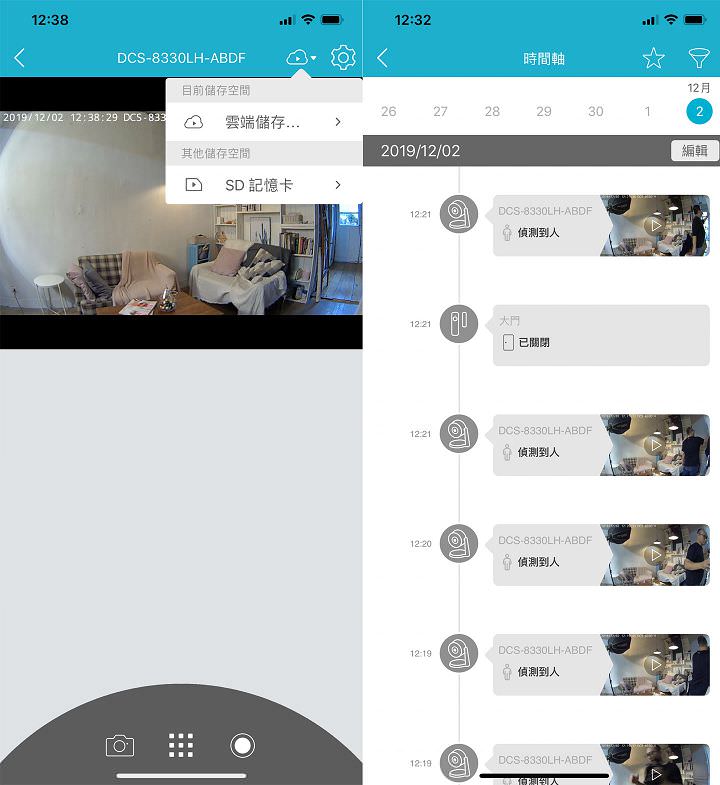Select highlighted date 2 in December
The image size is (720, 785).
tap(699, 111)
